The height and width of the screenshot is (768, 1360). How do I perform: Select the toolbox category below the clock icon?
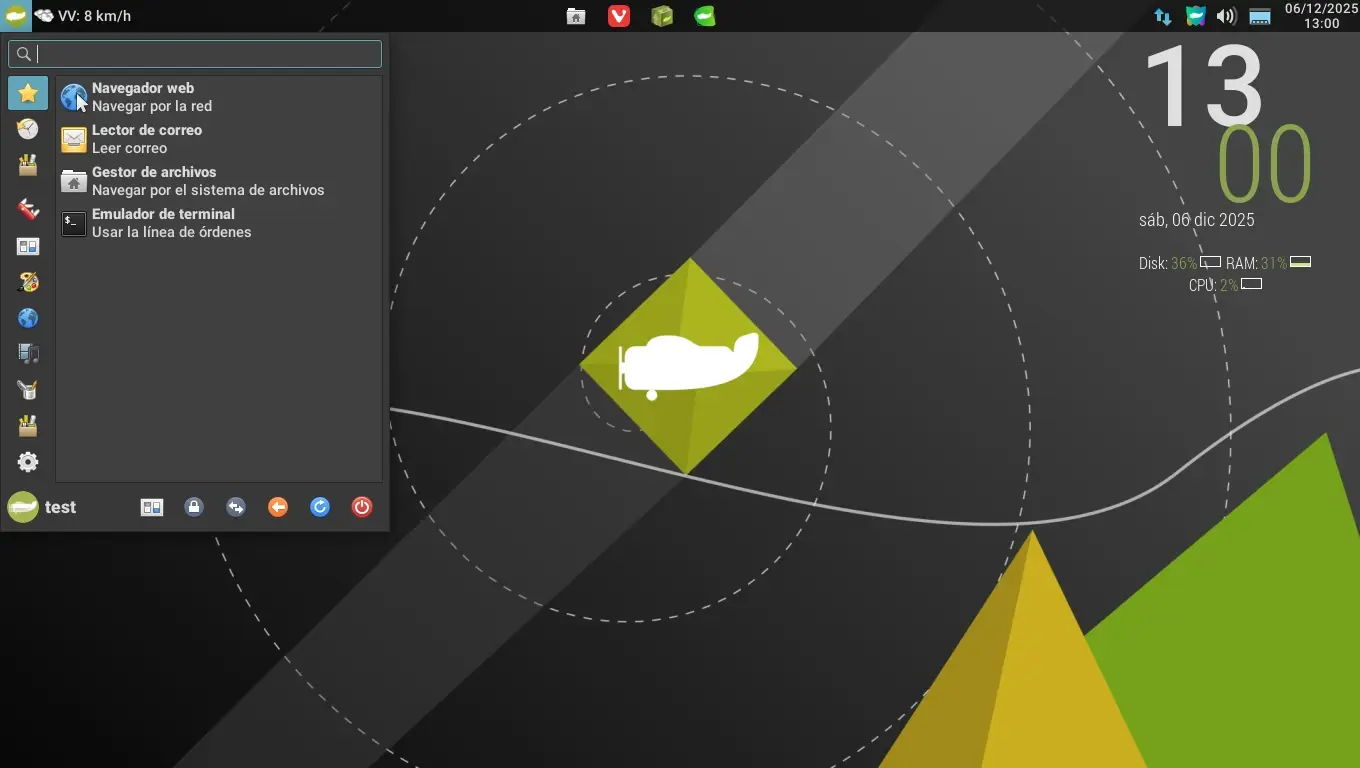(28, 165)
